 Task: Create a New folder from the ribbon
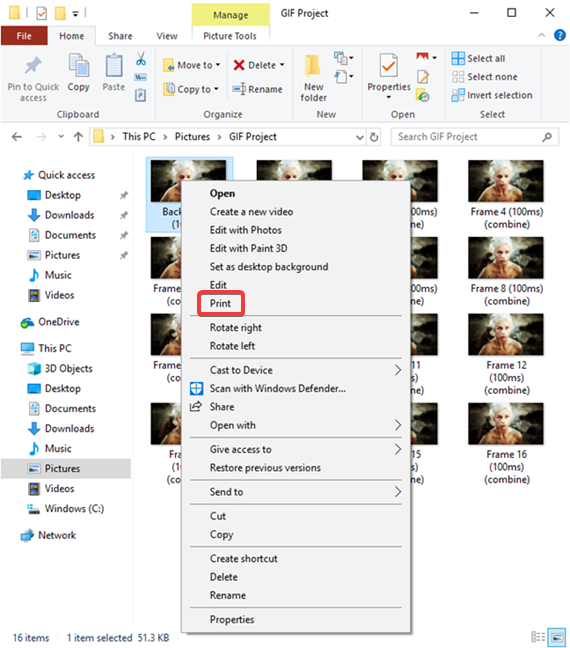(x=313, y=79)
